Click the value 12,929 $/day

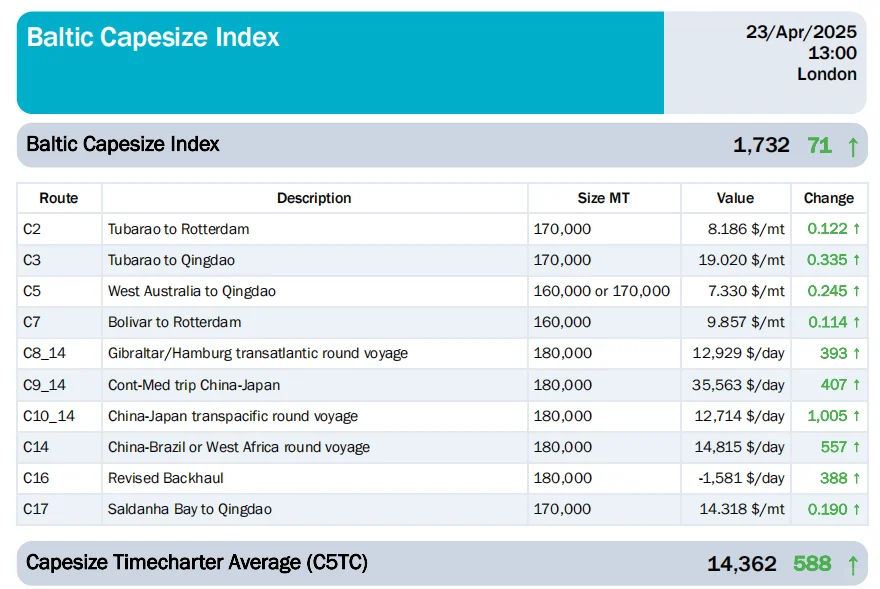click(x=739, y=353)
